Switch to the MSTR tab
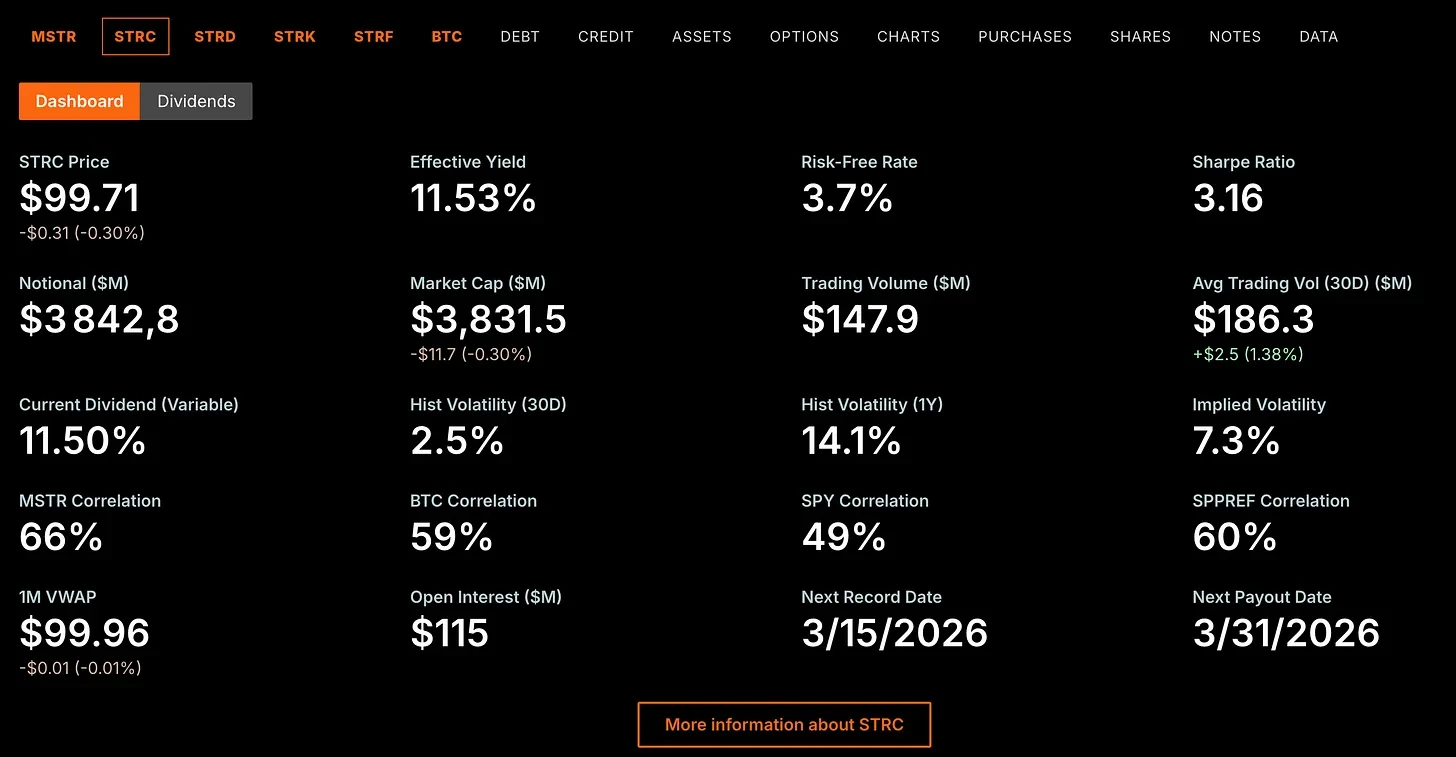The image size is (1456, 757). click(53, 36)
